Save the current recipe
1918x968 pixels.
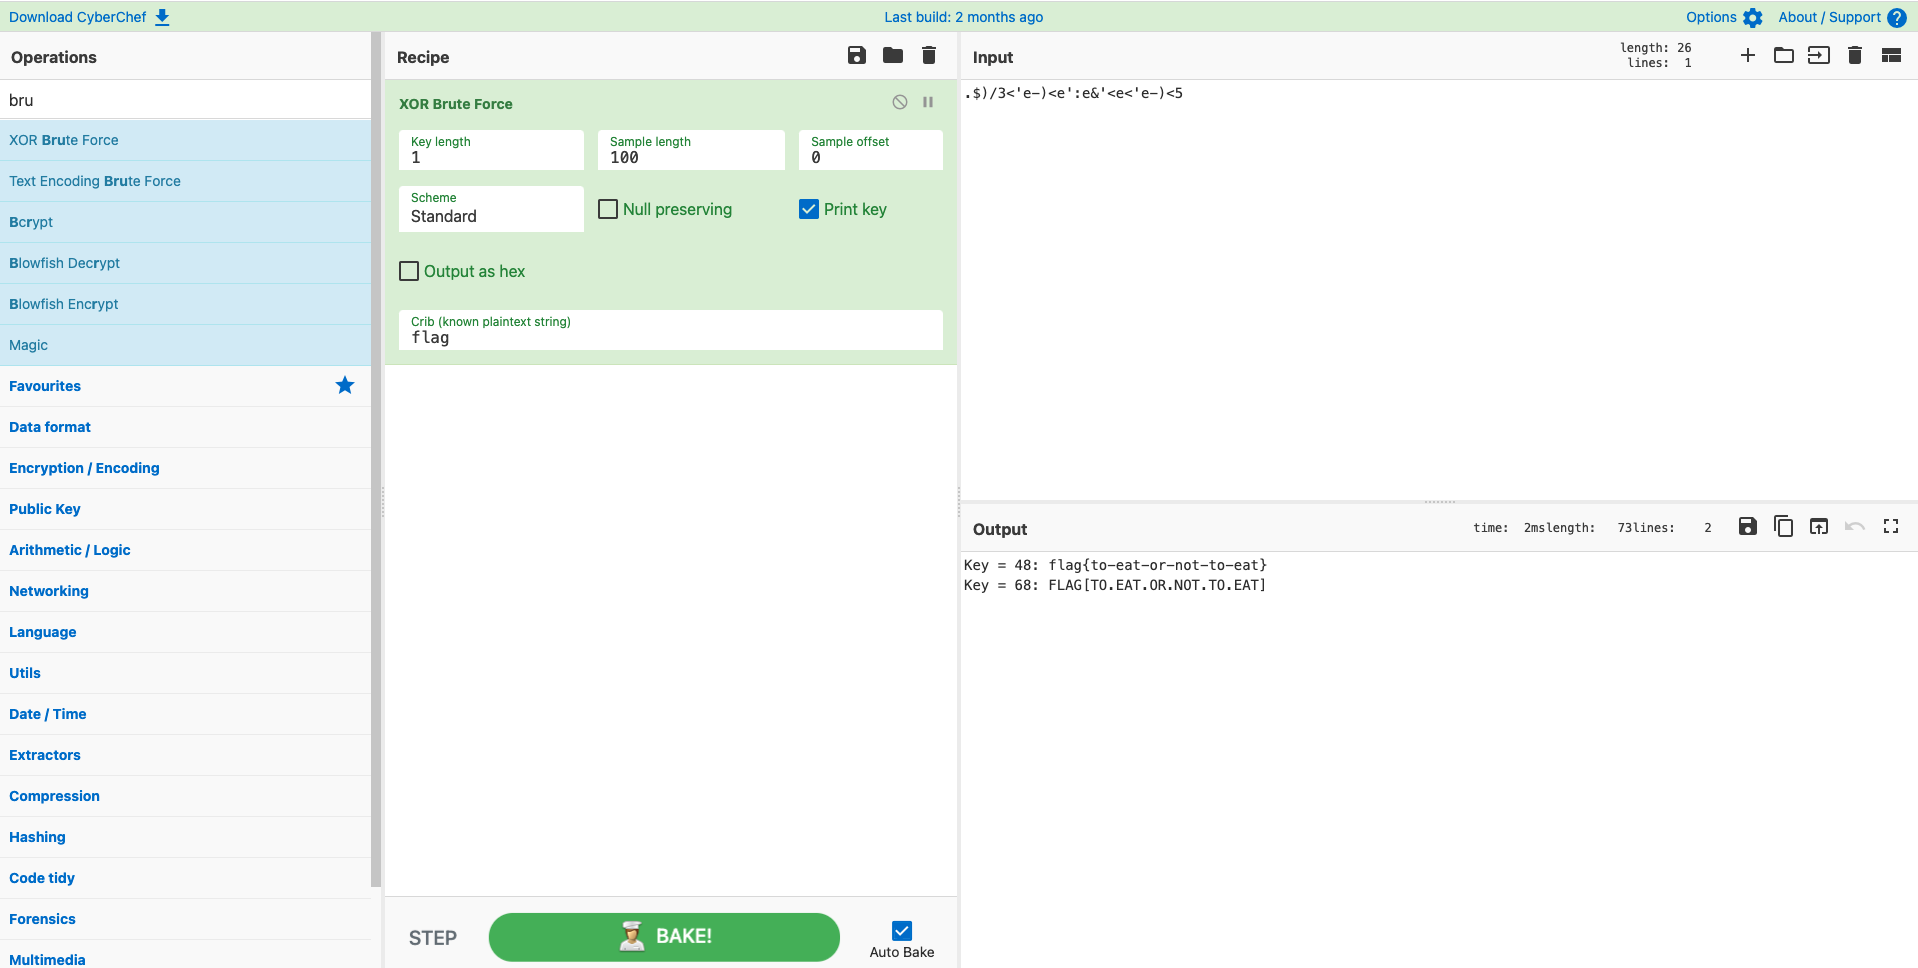[x=856, y=56]
